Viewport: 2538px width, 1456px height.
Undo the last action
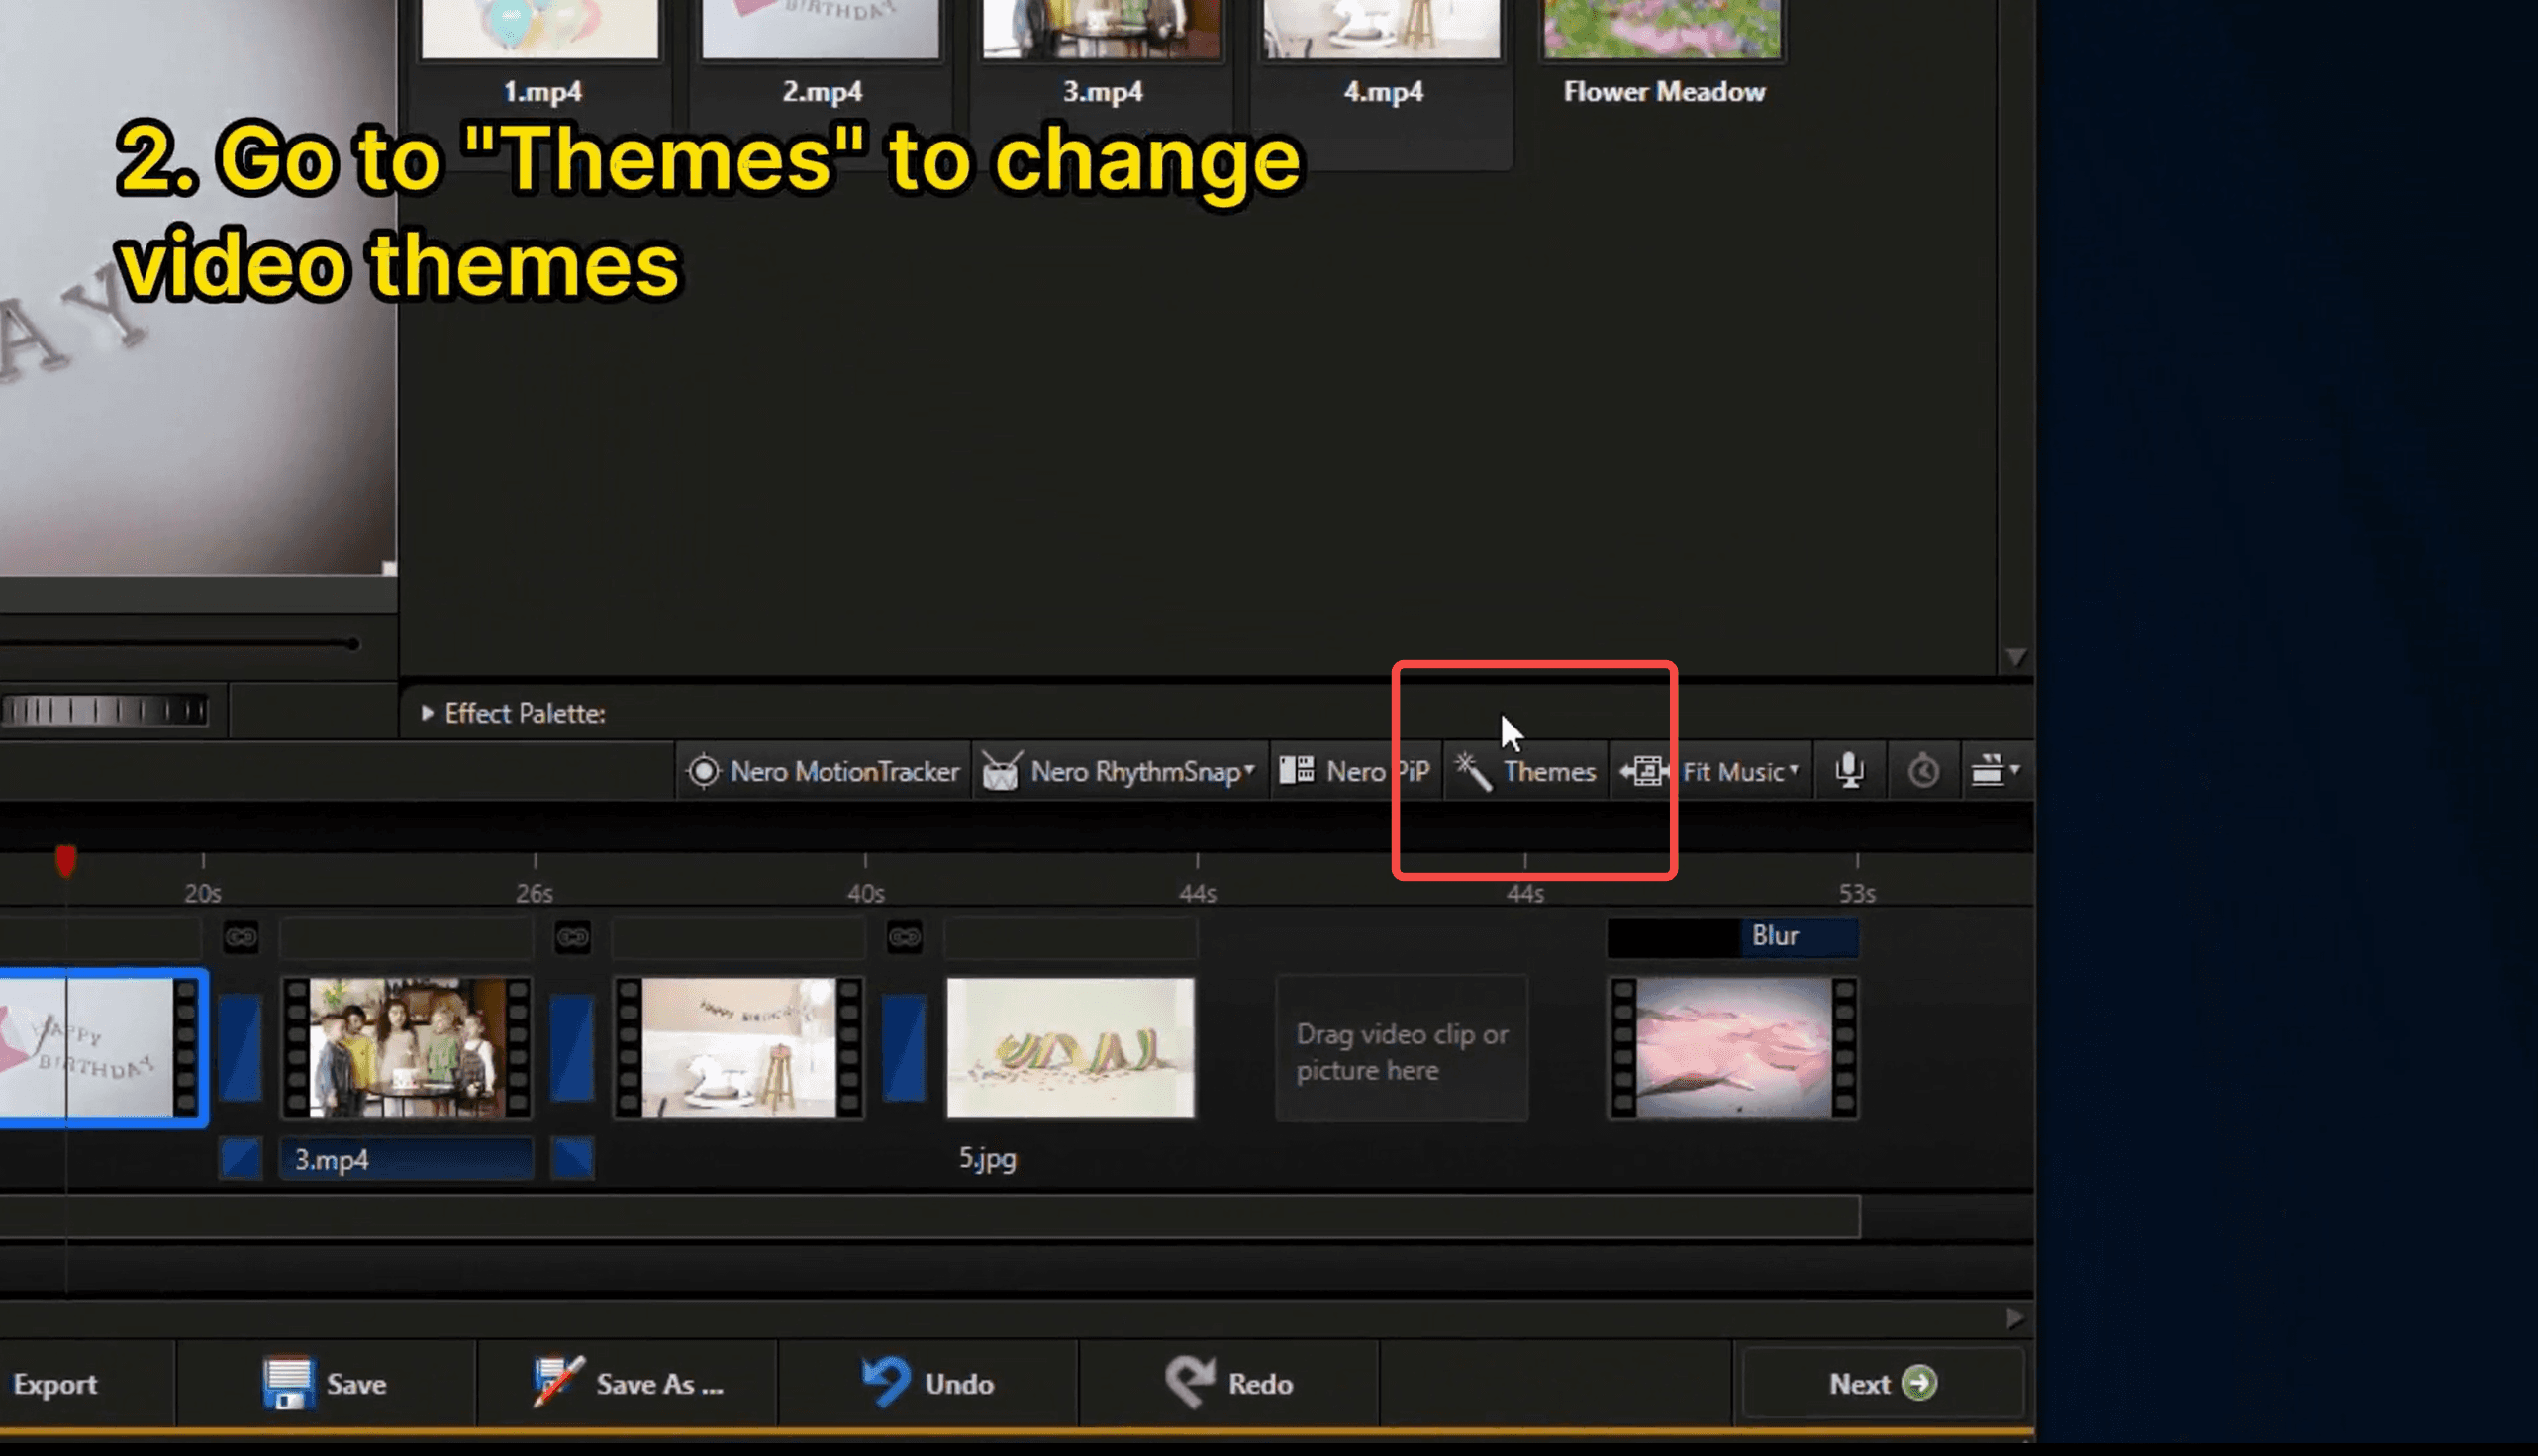(928, 1383)
